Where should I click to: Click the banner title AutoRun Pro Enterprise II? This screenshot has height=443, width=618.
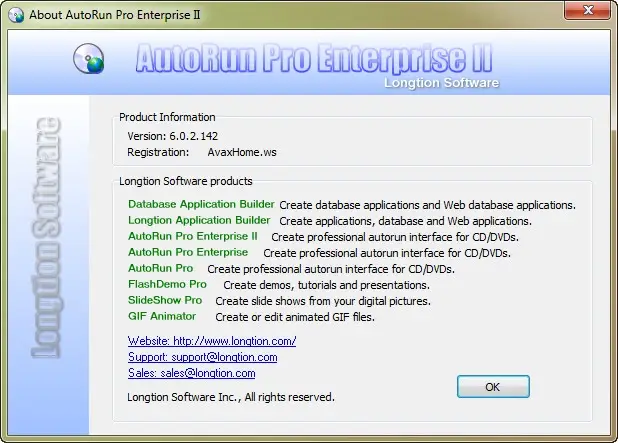pos(314,58)
